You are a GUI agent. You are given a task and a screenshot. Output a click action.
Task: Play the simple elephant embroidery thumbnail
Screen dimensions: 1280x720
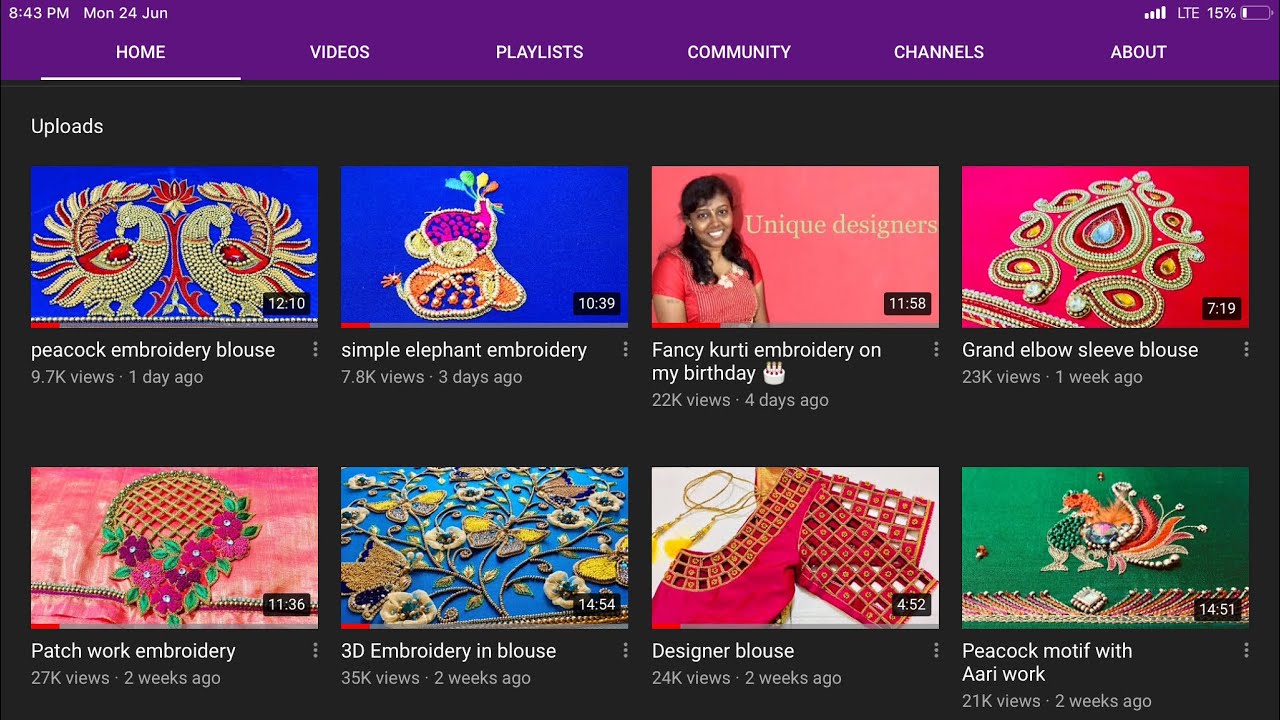point(484,247)
